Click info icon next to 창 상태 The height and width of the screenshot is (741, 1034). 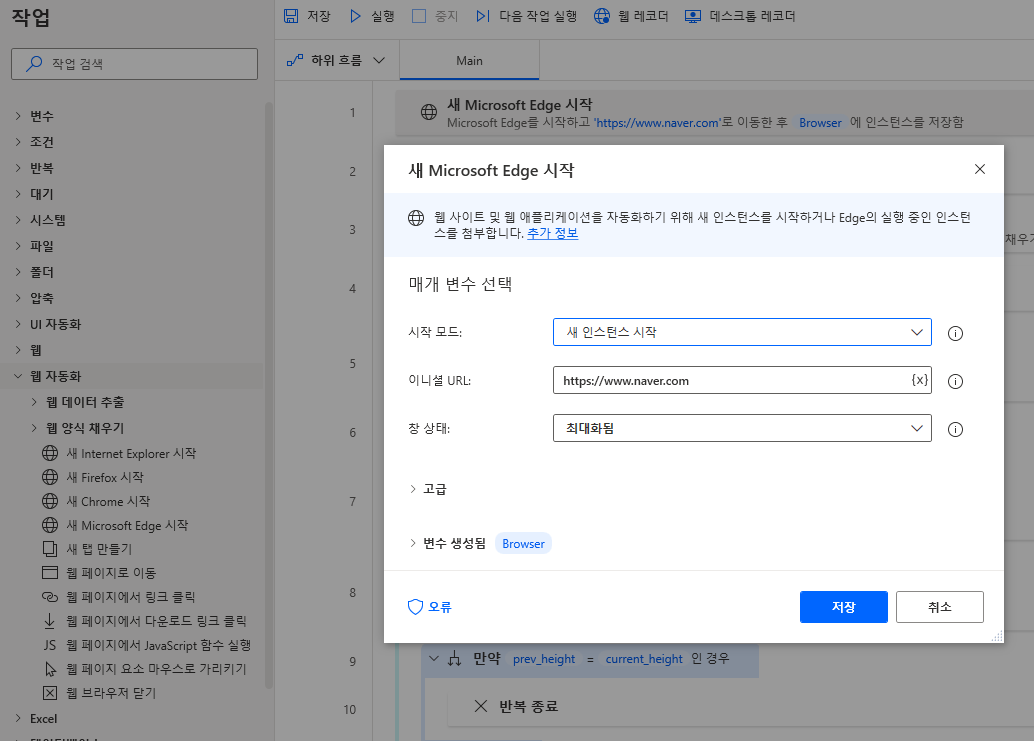click(955, 430)
